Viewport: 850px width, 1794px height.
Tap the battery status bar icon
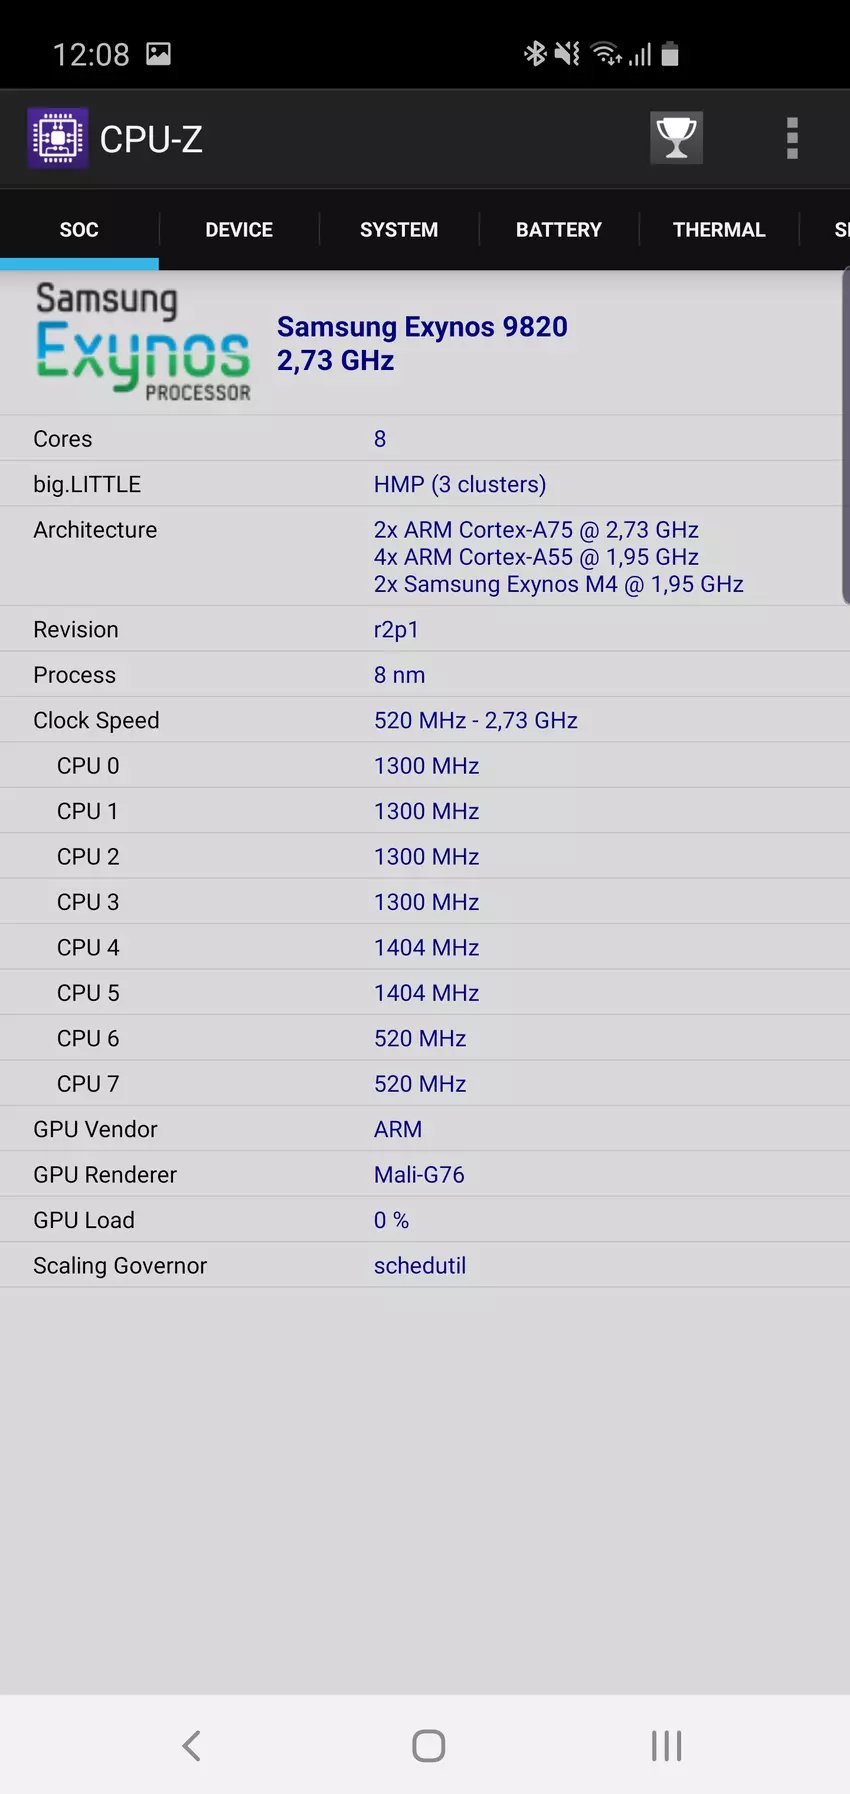670,54
